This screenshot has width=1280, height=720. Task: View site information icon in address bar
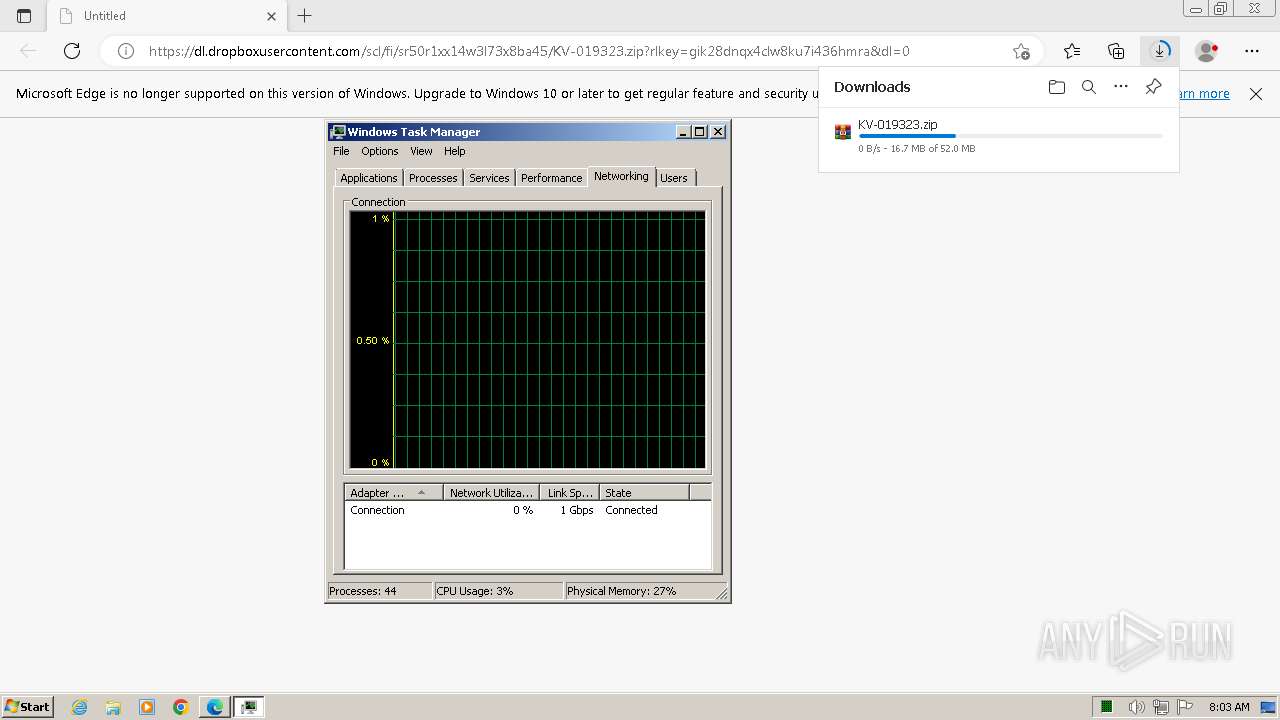point(126,51)
